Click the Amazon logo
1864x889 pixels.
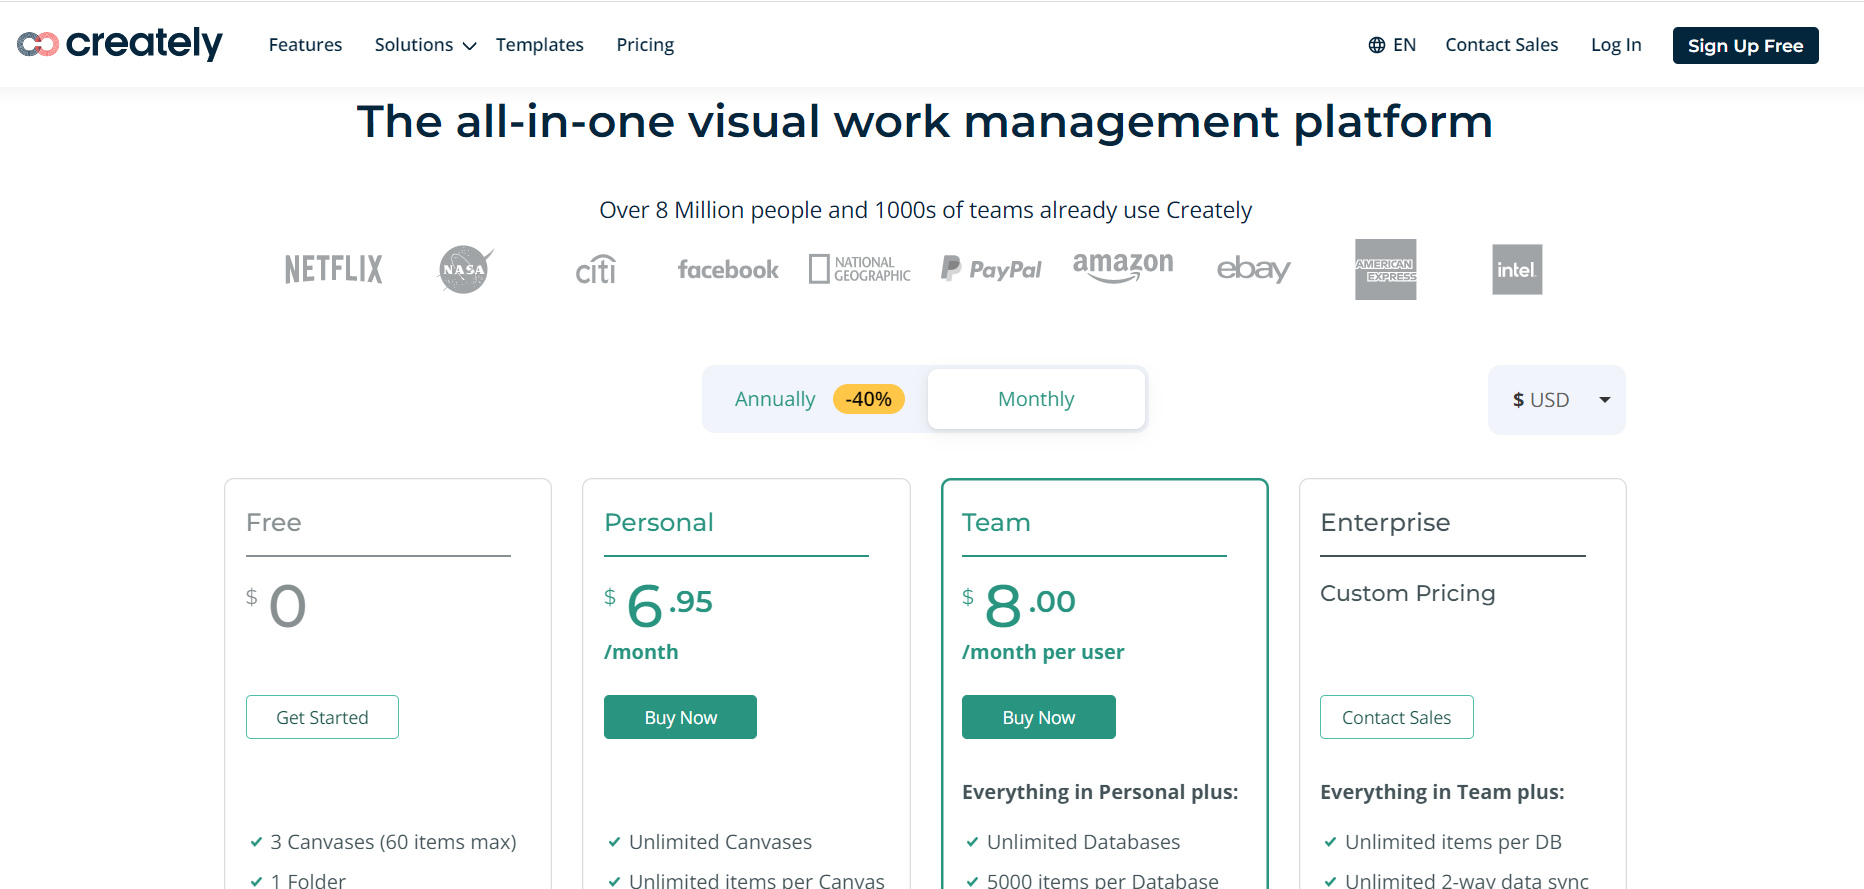point(1123,267)
